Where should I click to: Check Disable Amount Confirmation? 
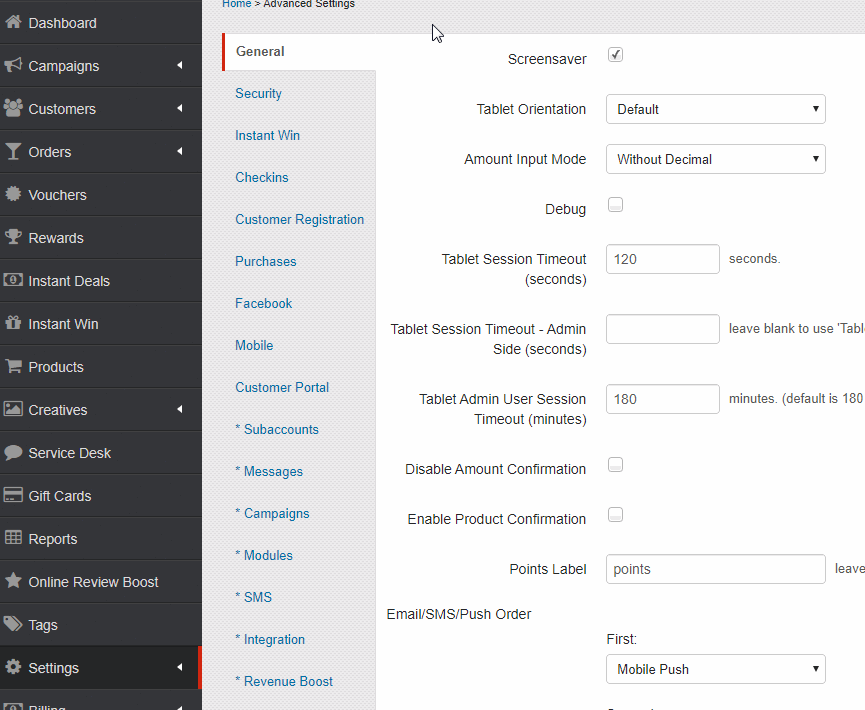click(x=615, y=464)
